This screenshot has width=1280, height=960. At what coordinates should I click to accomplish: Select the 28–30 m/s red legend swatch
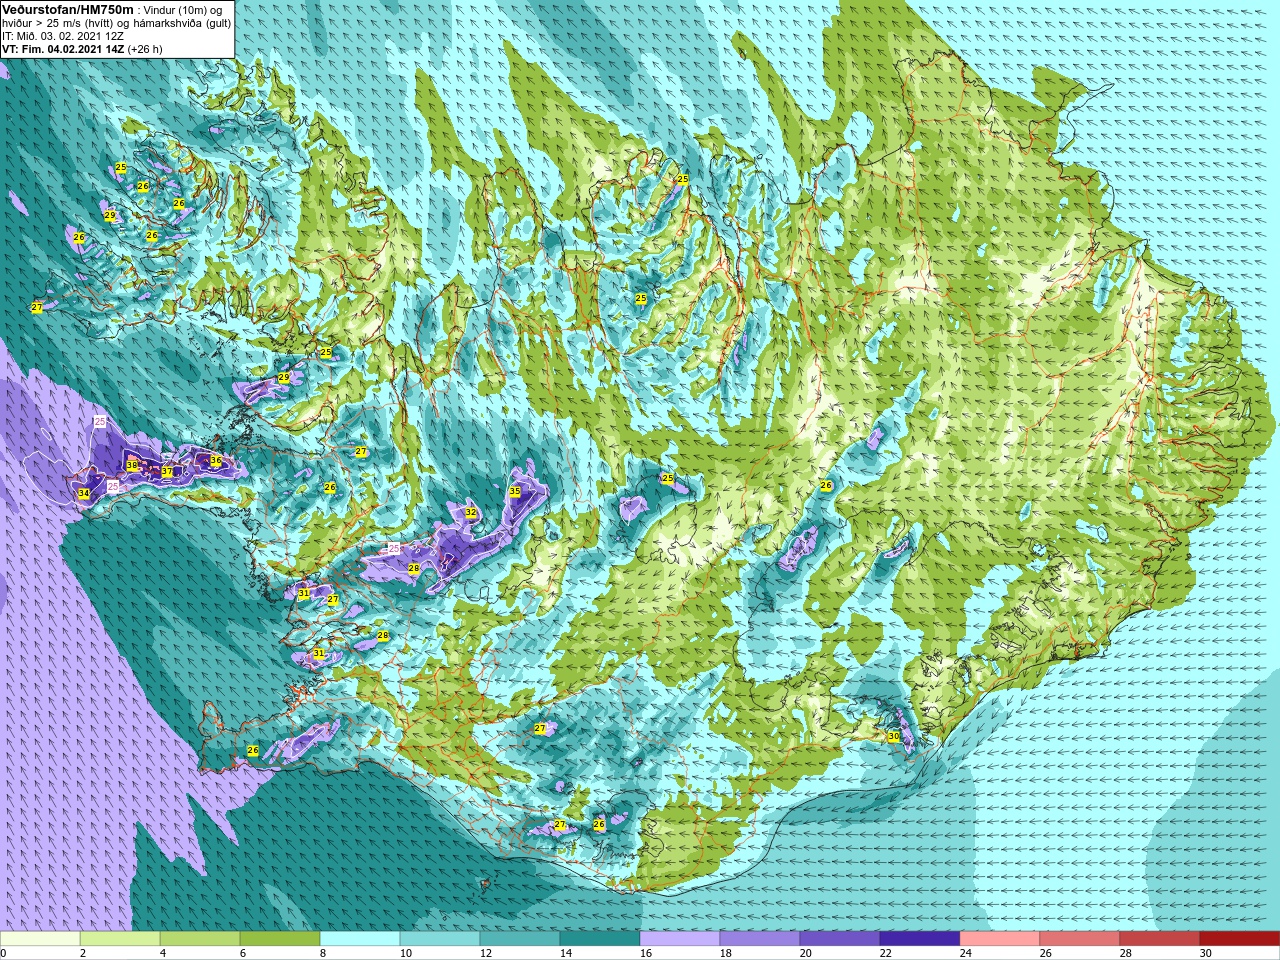click(x=1160, y=939)
